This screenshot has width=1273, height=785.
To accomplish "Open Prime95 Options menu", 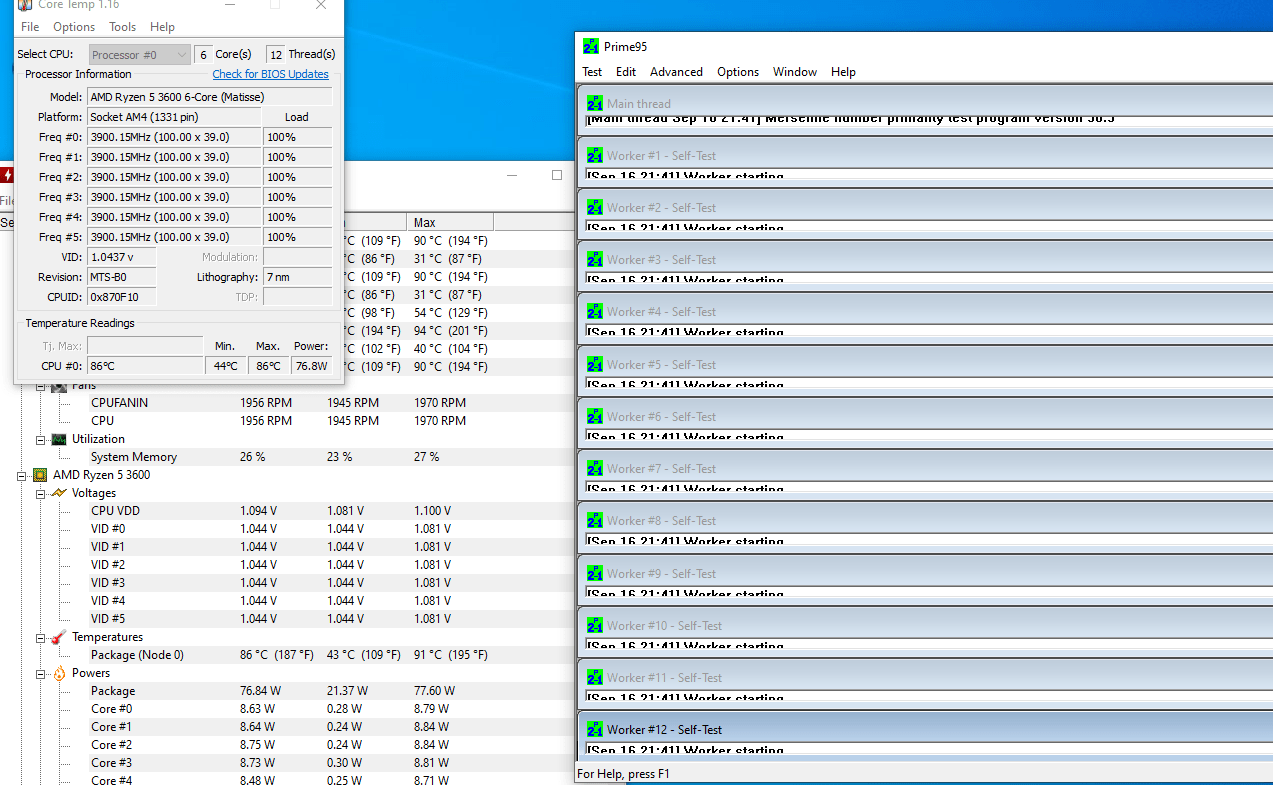I will (738, 72).
